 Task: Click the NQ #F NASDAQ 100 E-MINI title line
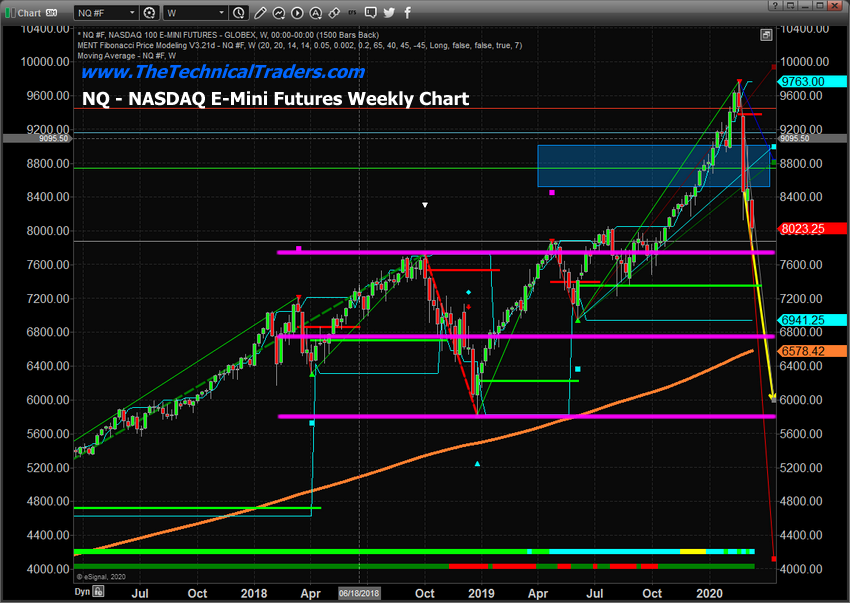(228, 35)
